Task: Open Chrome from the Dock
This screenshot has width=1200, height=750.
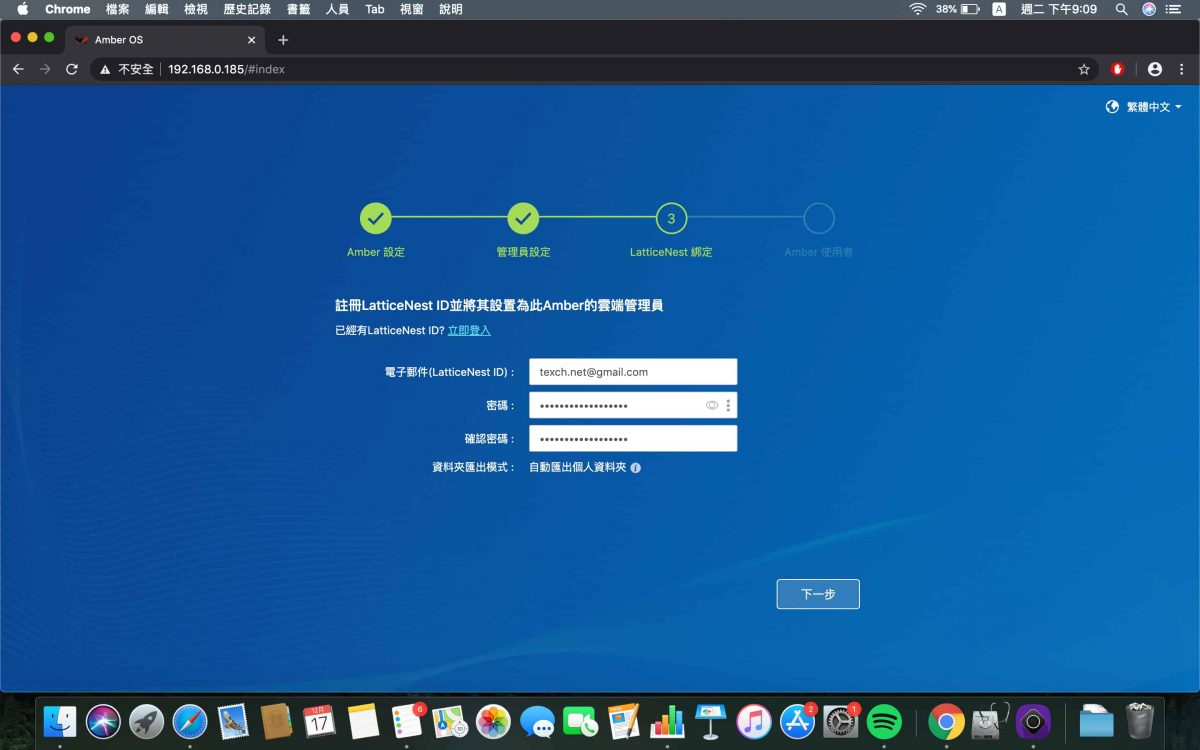Action: click(x=946, y=721)
